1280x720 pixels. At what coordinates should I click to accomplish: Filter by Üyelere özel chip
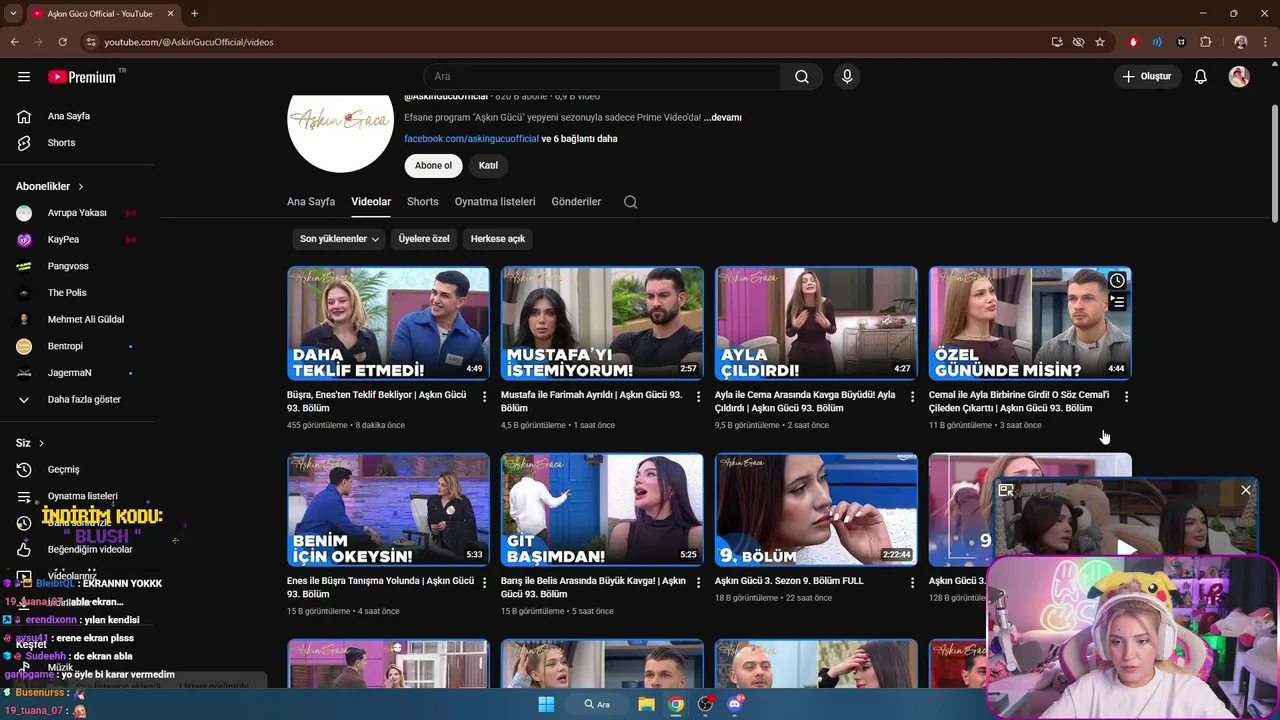tap(424, 239)
